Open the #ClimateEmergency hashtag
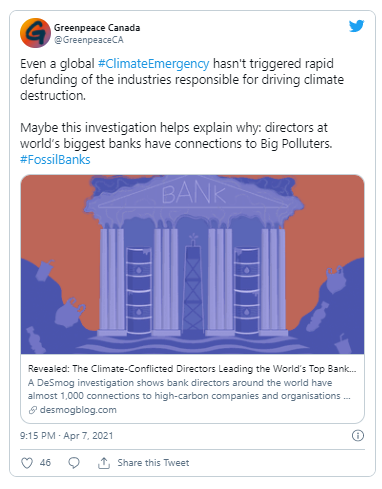 (x=154, y=63)
